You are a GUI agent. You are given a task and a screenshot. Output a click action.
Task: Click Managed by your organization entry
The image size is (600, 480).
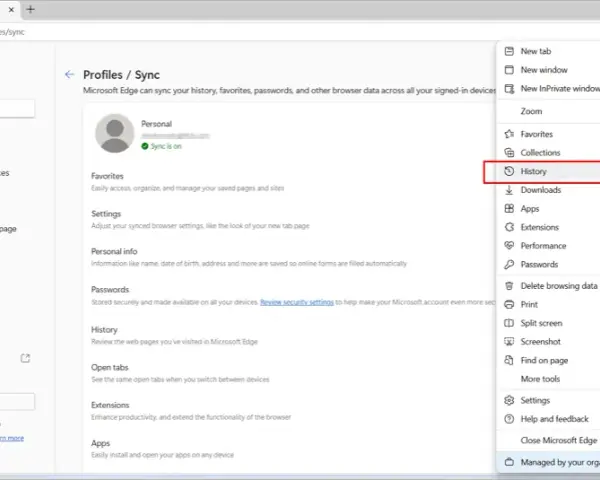tap(548, 462)
